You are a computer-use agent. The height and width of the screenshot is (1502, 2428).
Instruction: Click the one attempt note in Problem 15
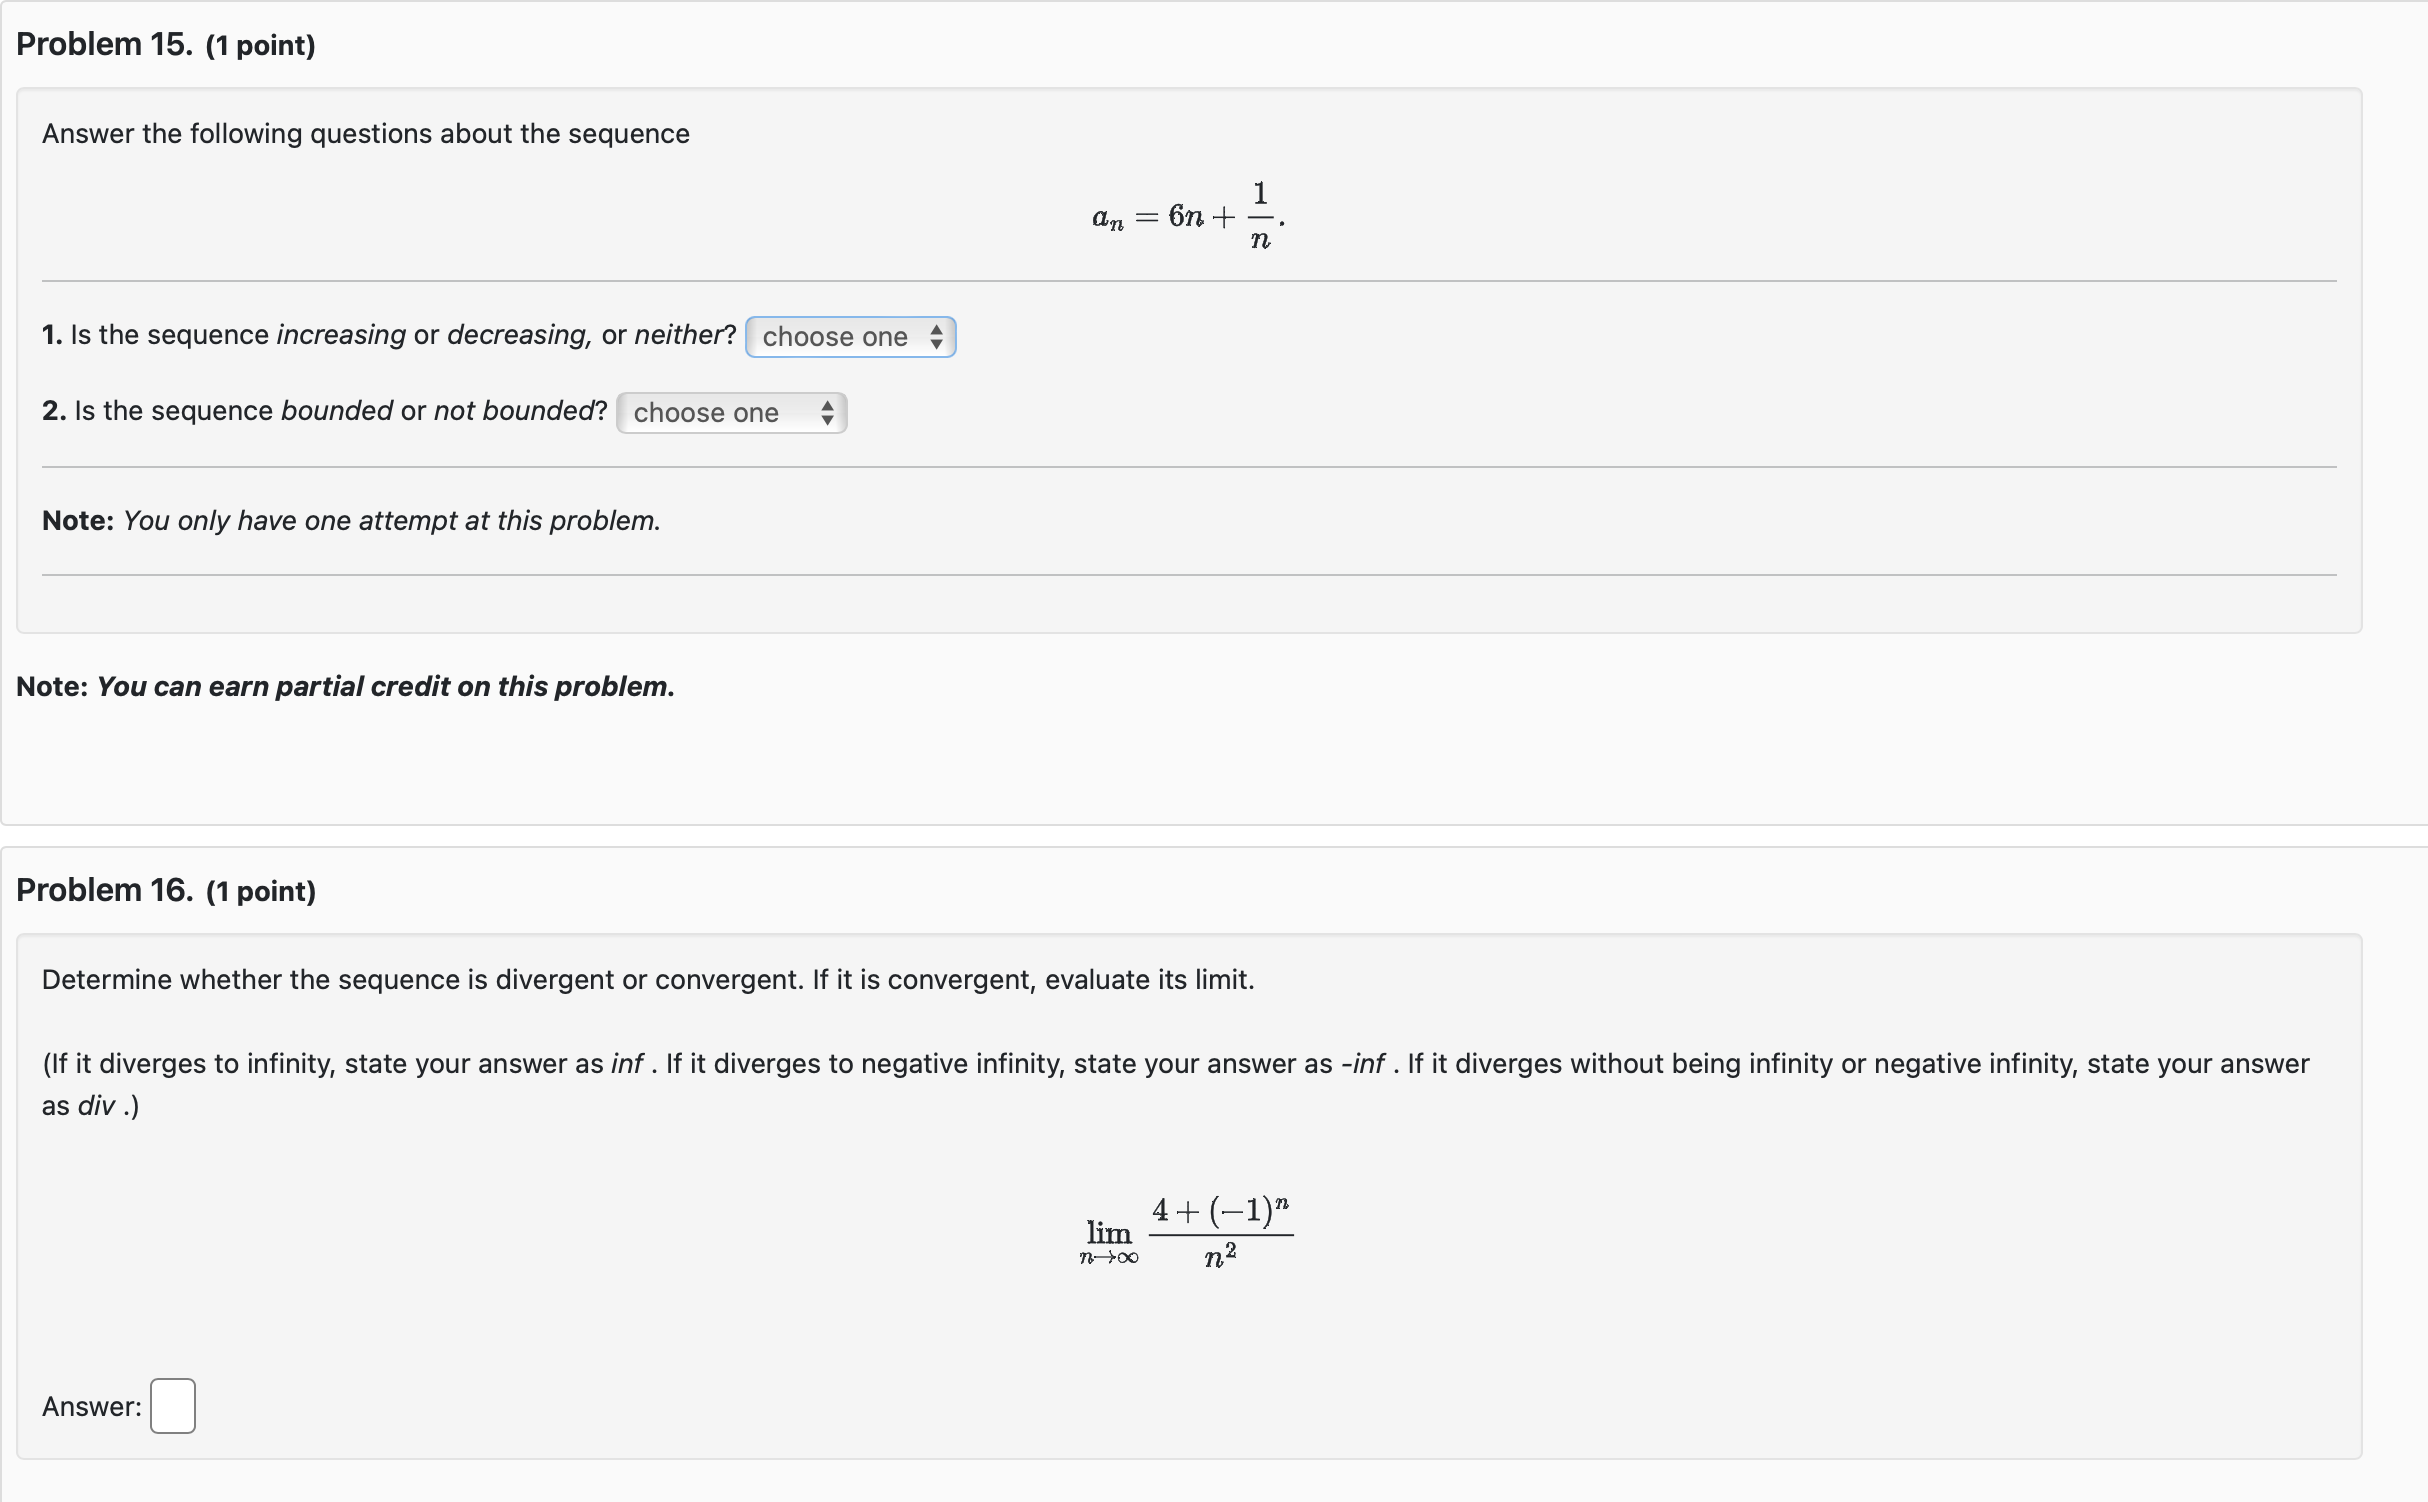pos(350,520)
